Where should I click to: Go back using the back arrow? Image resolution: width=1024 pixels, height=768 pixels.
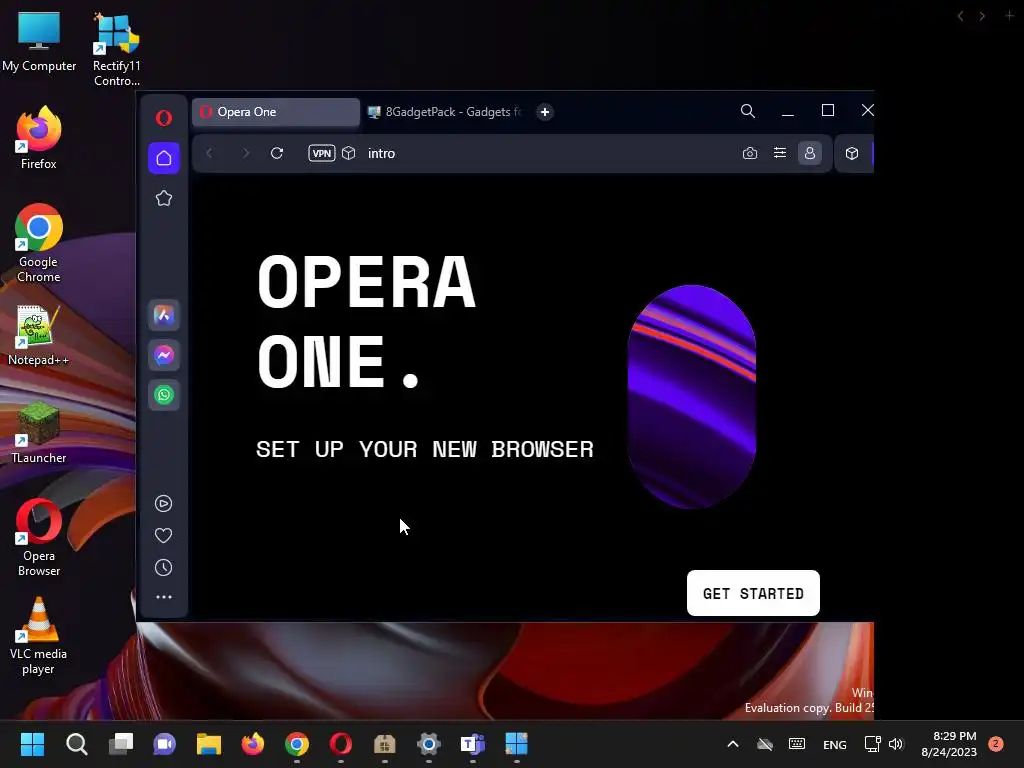click(x=209, y=153)
